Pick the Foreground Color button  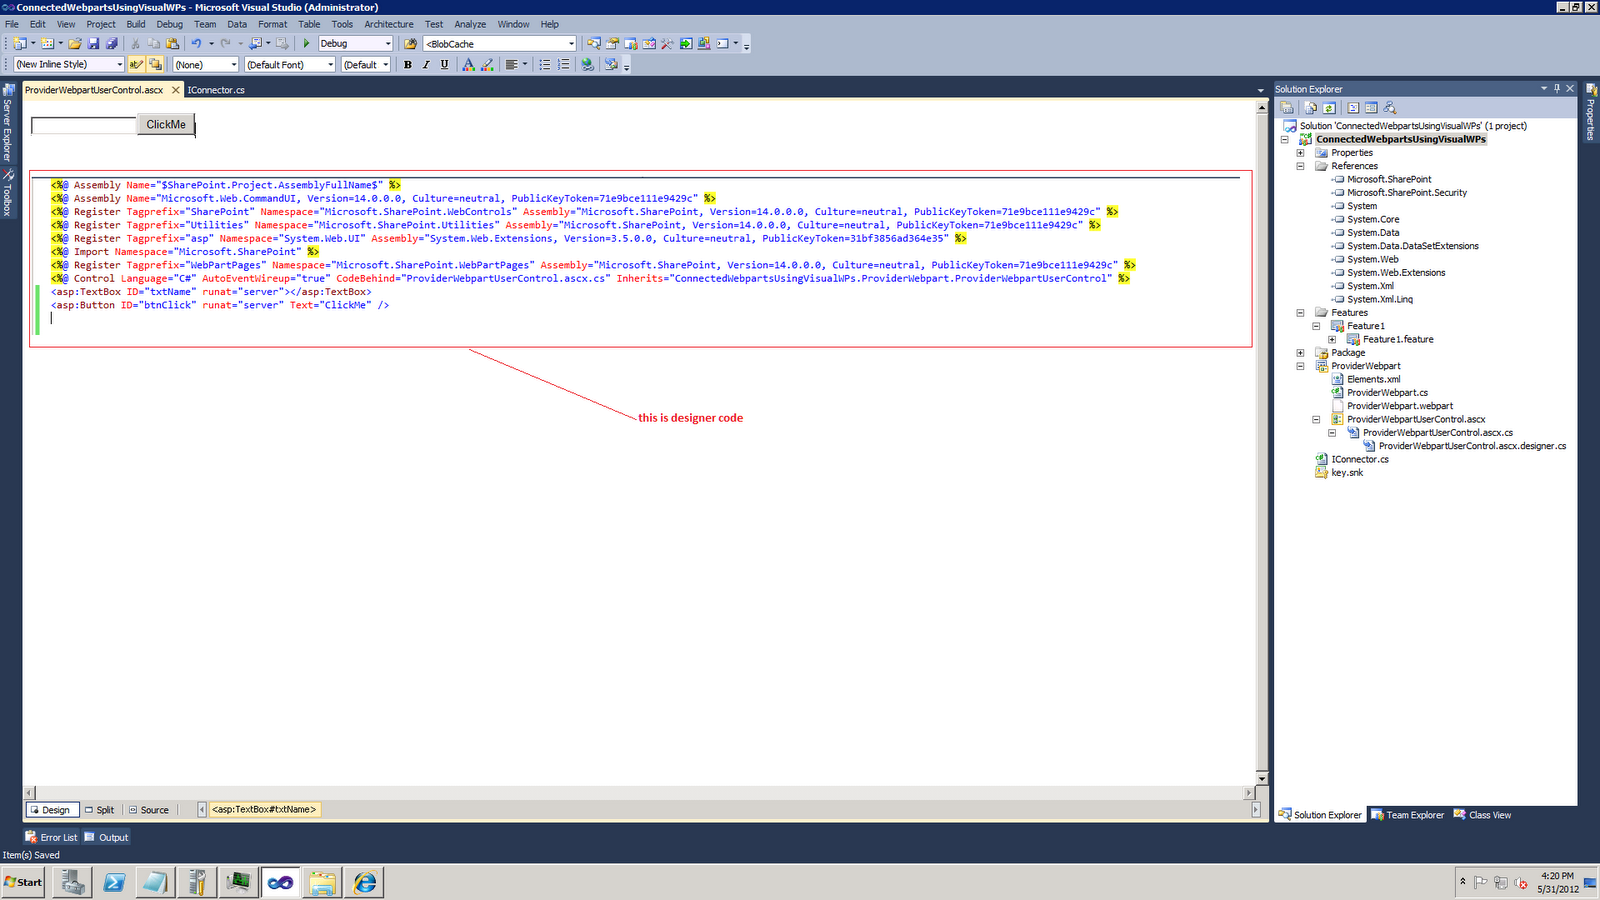(x=468, y=65)
